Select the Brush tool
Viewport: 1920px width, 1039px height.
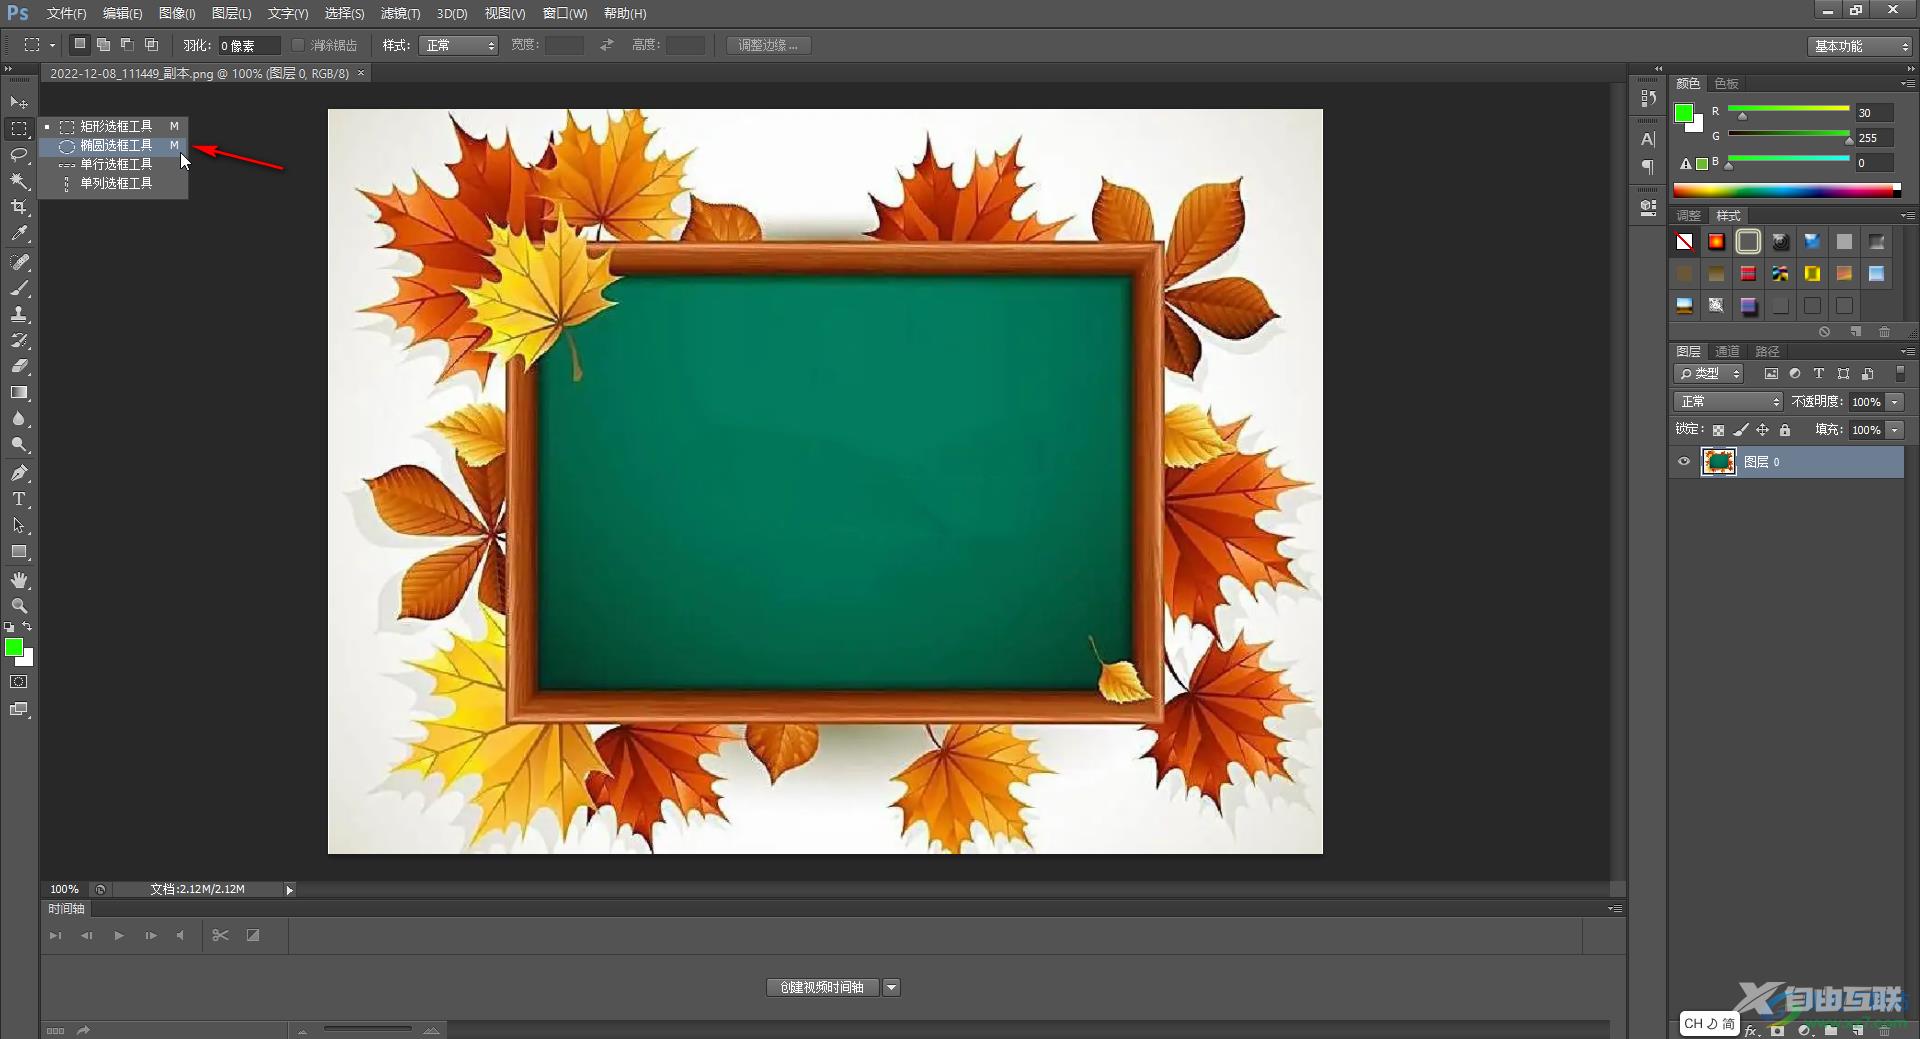point(19,288)
